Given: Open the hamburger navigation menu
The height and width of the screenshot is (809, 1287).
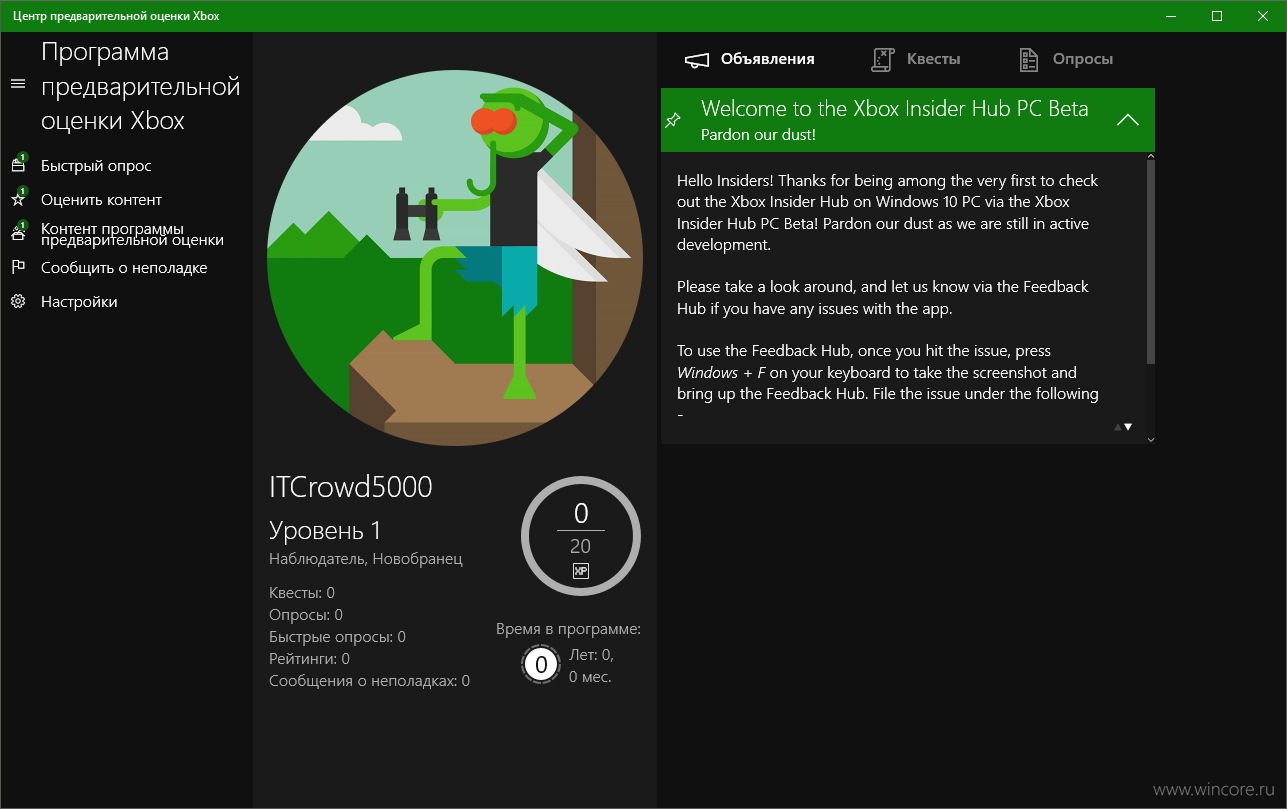Looking at the screenshot, I should (x=17, y=83).
